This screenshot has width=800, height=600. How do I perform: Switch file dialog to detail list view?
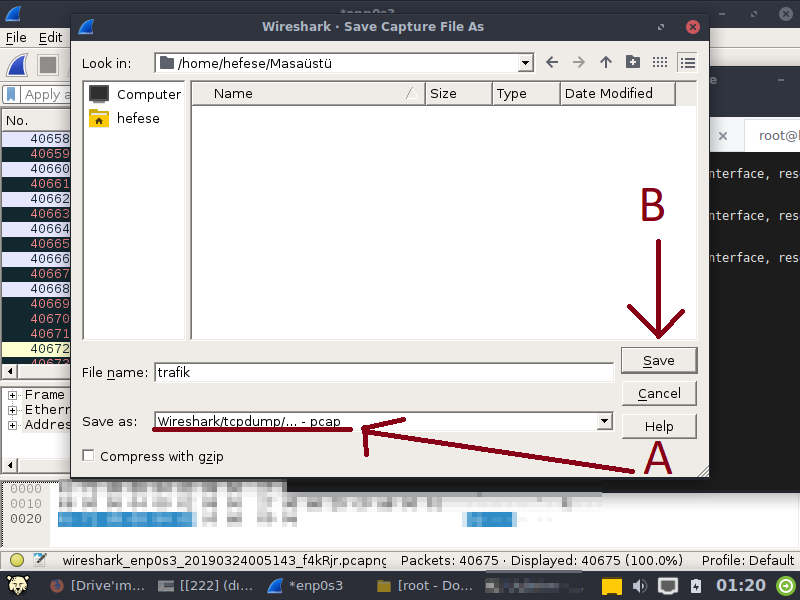[687, 63]
